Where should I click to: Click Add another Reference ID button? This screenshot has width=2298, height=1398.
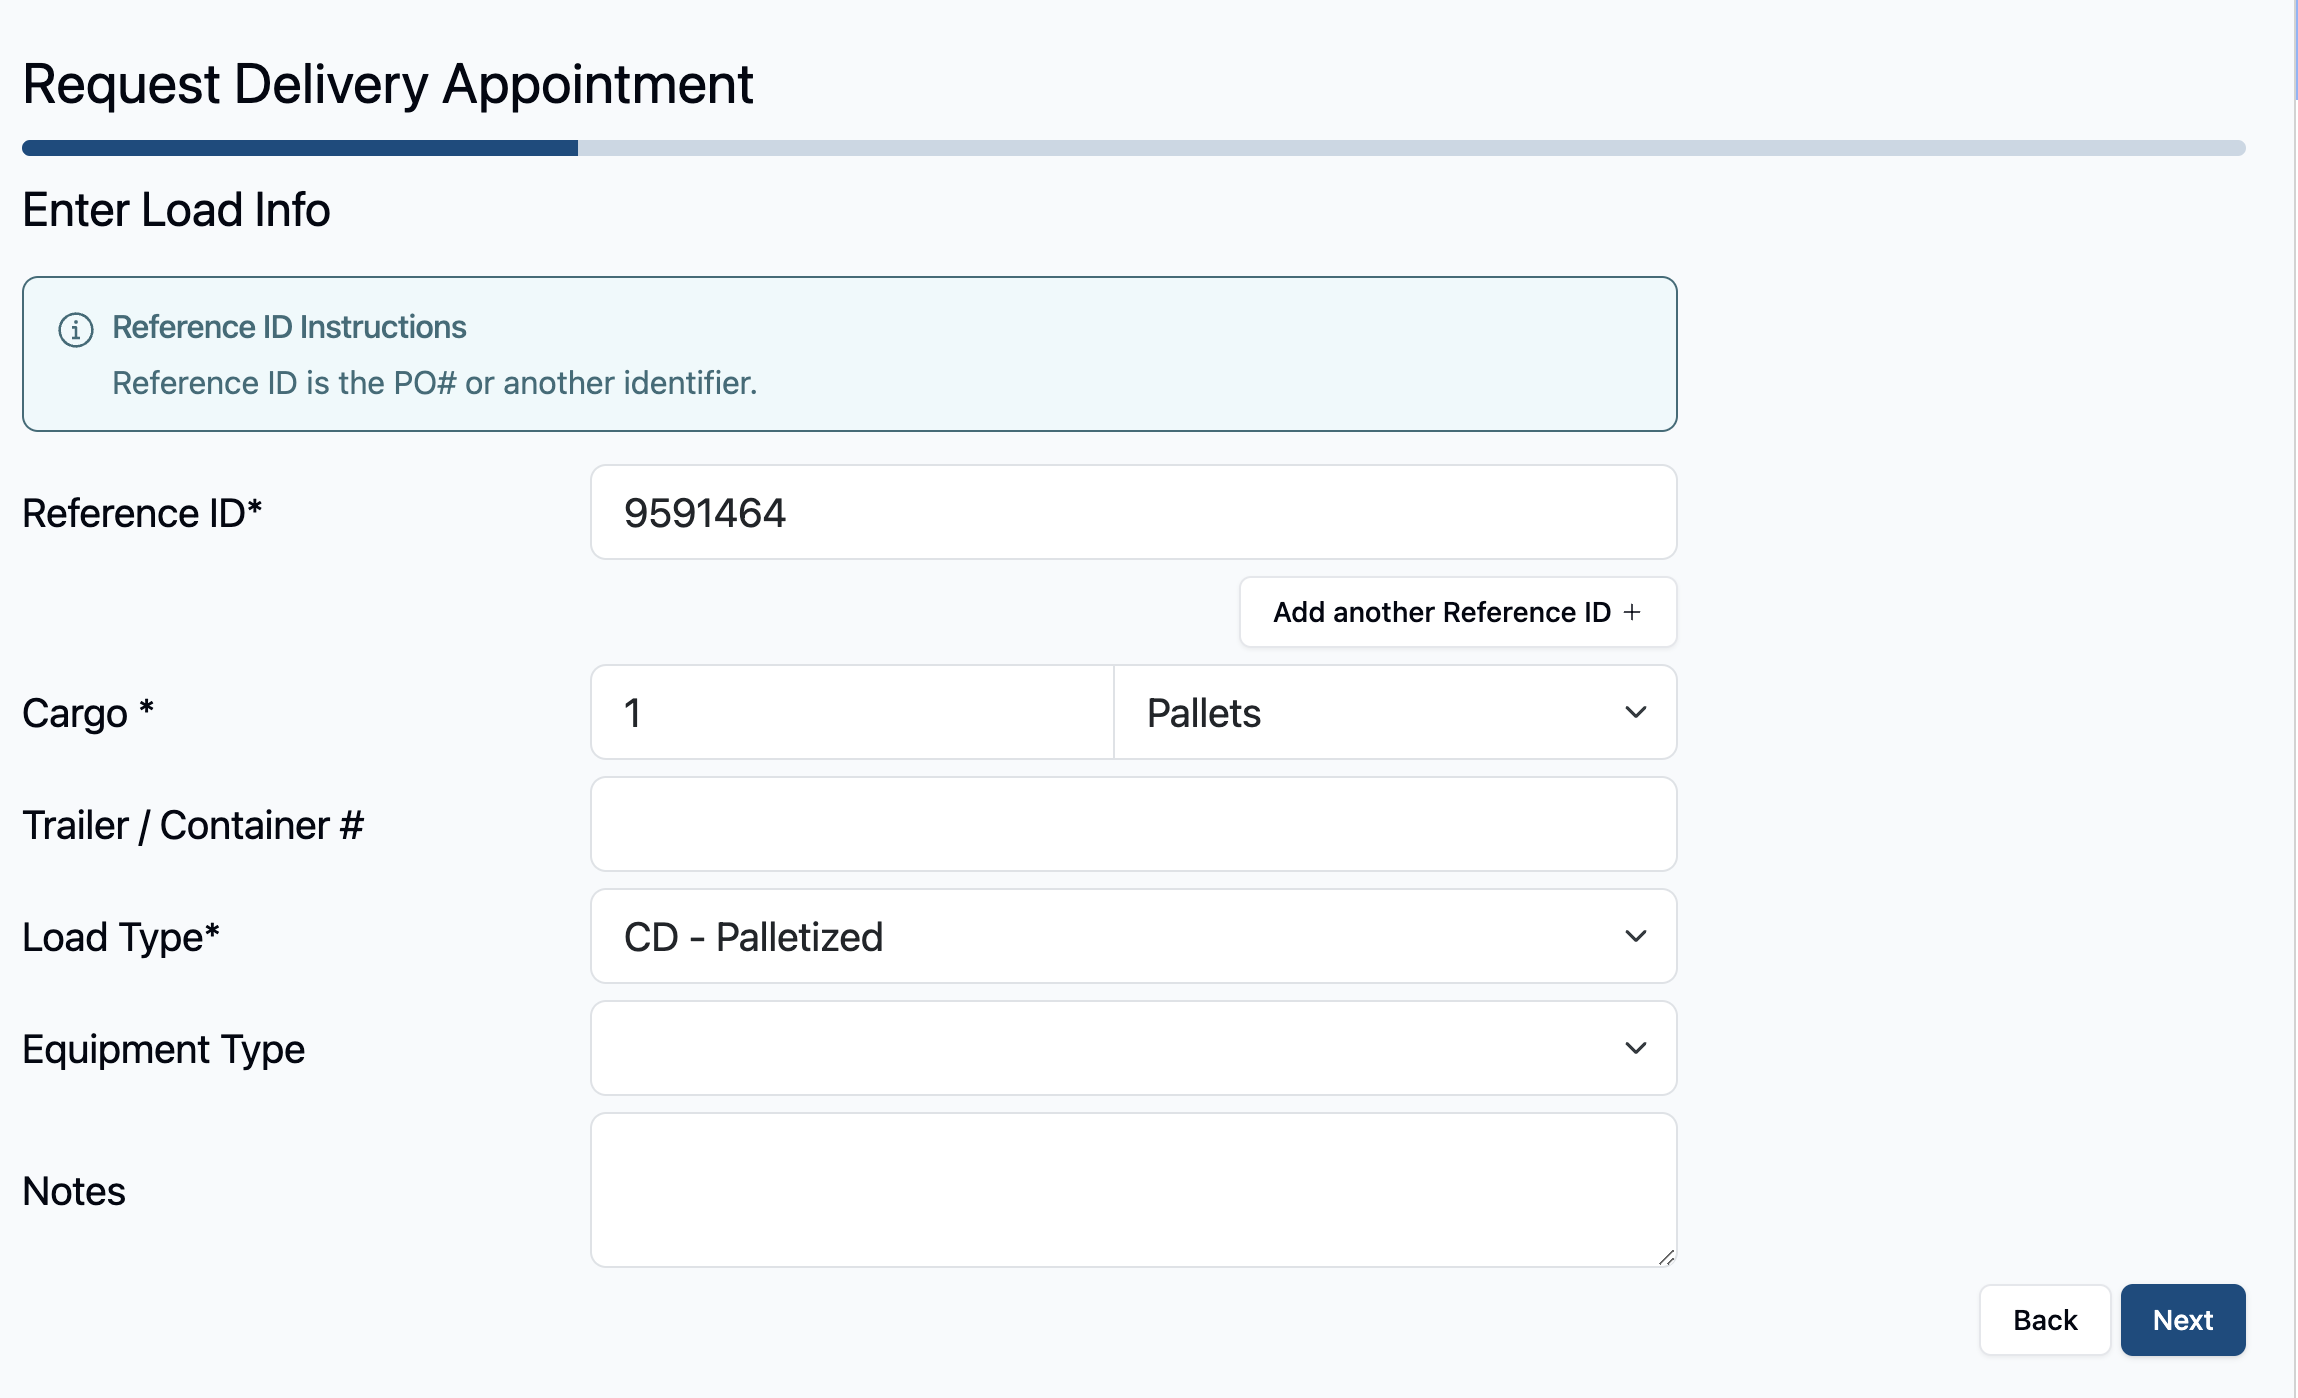1458,612
